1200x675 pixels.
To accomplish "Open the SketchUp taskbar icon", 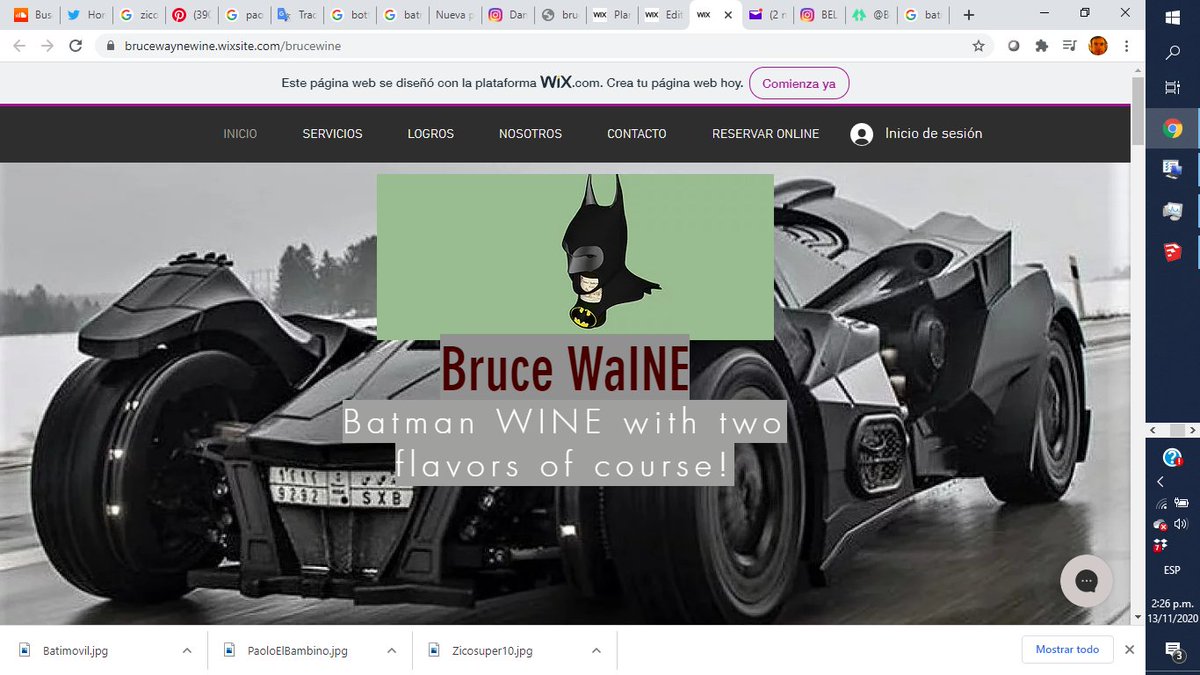I will (x=1173, y=254).
